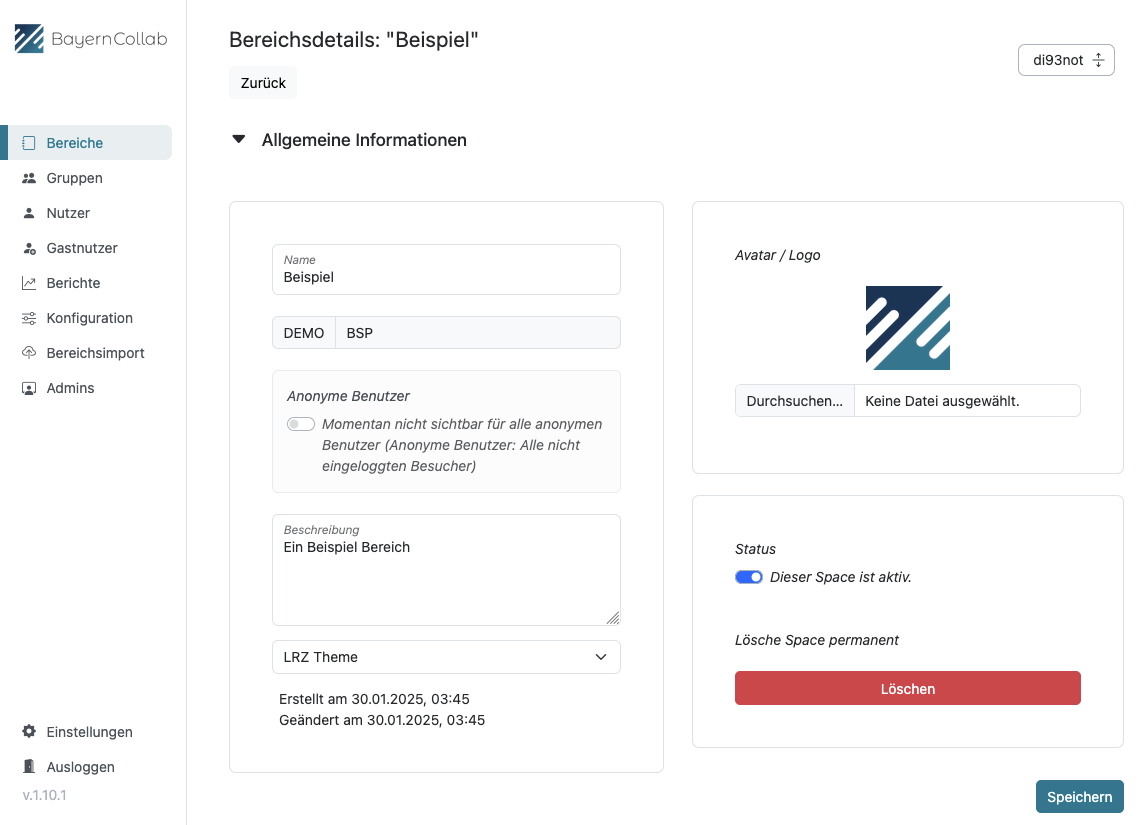Click the Speichern button
1145x825 pixels.
coord(1079,797)
